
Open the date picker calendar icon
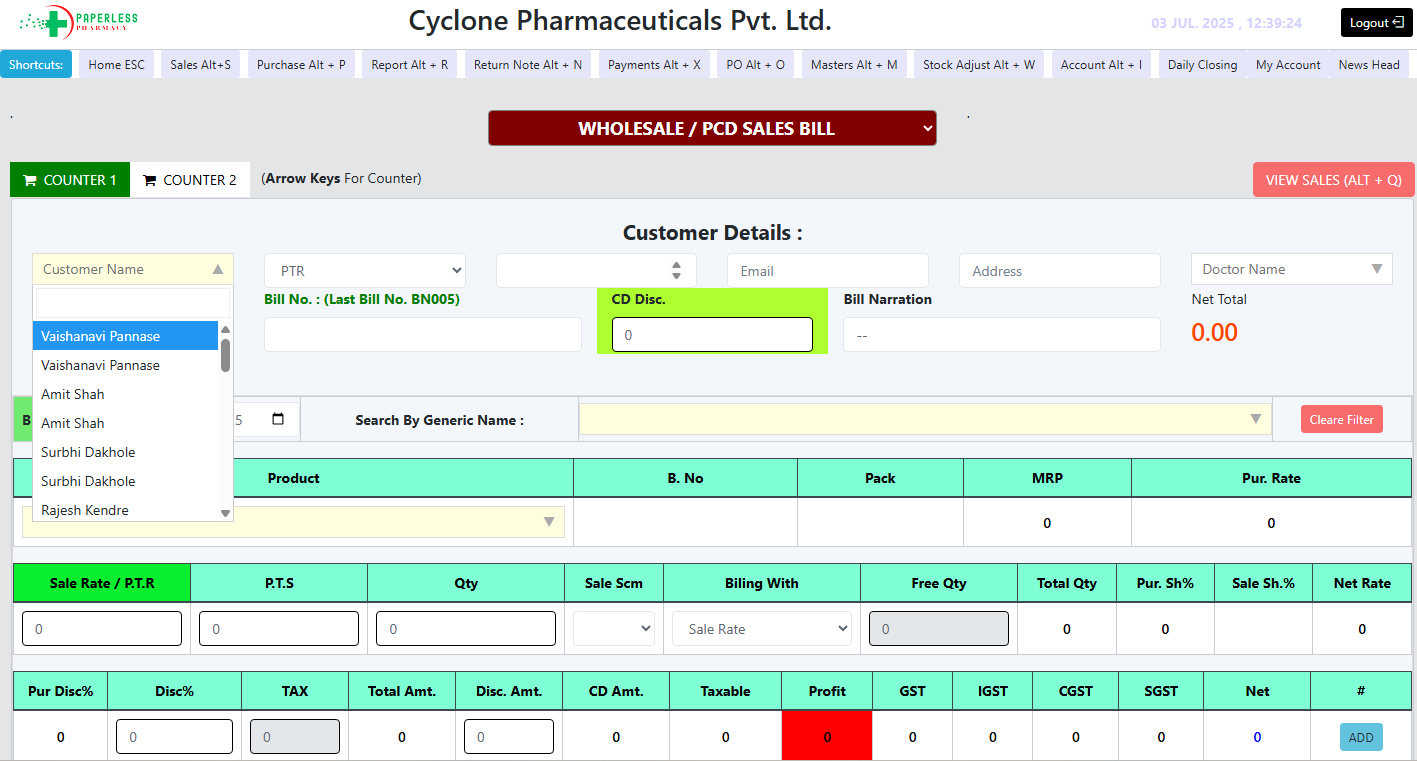[x=278, y=420]
